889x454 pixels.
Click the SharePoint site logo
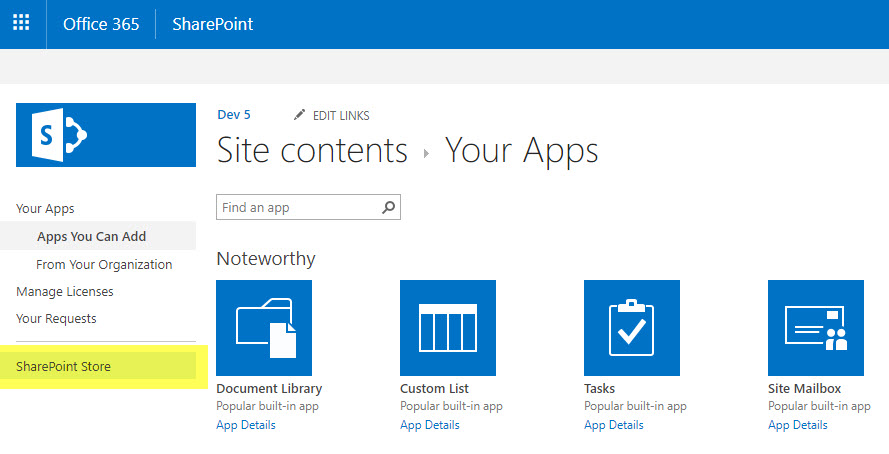pyautogui.click(x=106, y=135)
